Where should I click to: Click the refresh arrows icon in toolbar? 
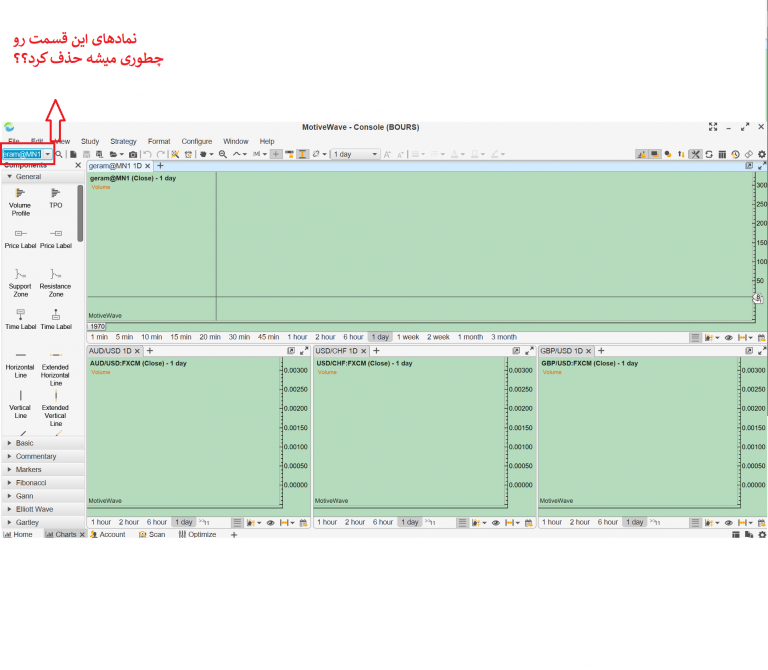pyautogui.click(x=709, y=154)
